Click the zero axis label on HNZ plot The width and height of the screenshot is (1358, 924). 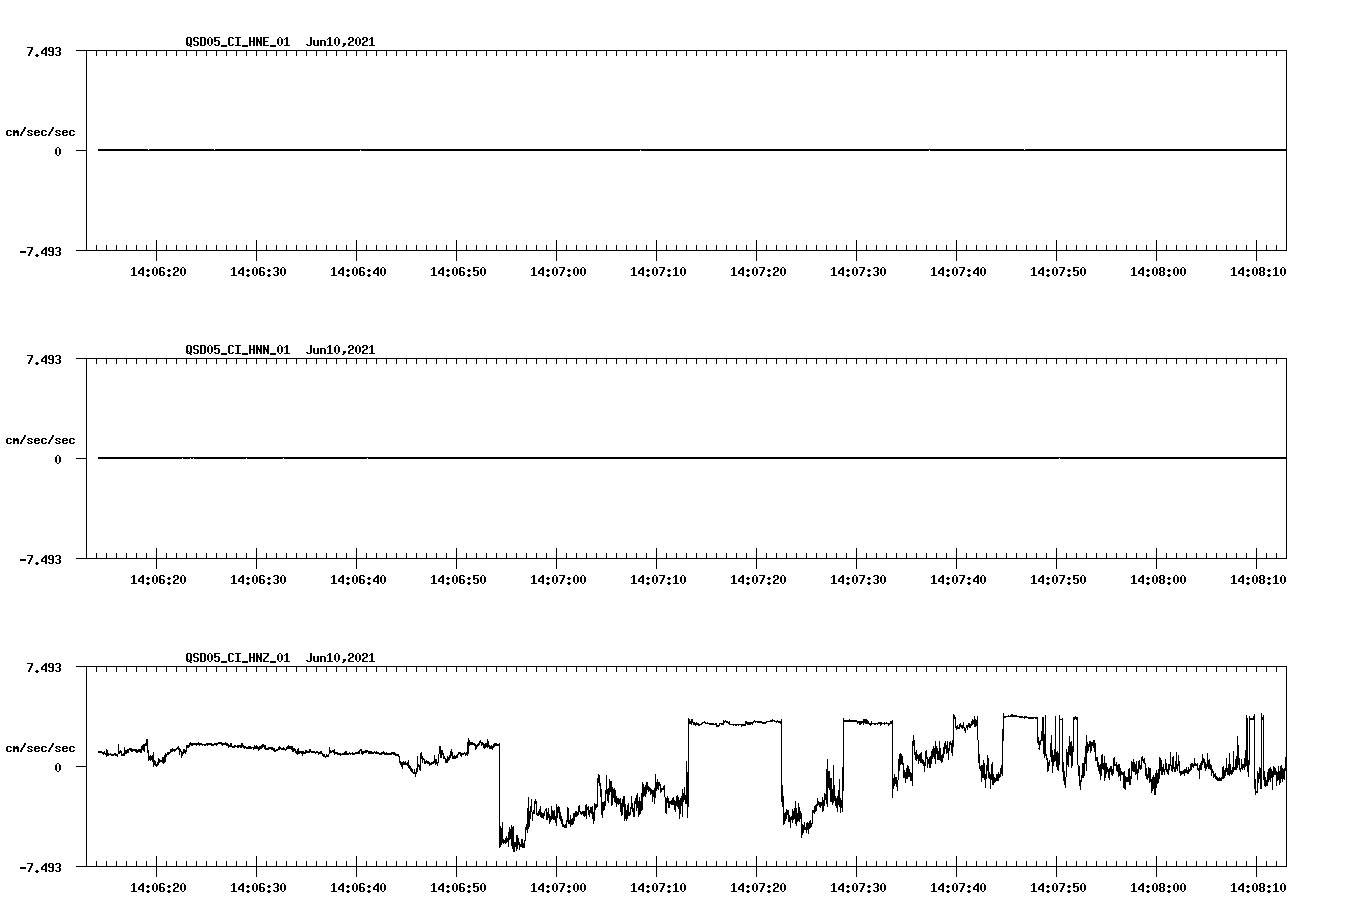click(x=58, y=767)
